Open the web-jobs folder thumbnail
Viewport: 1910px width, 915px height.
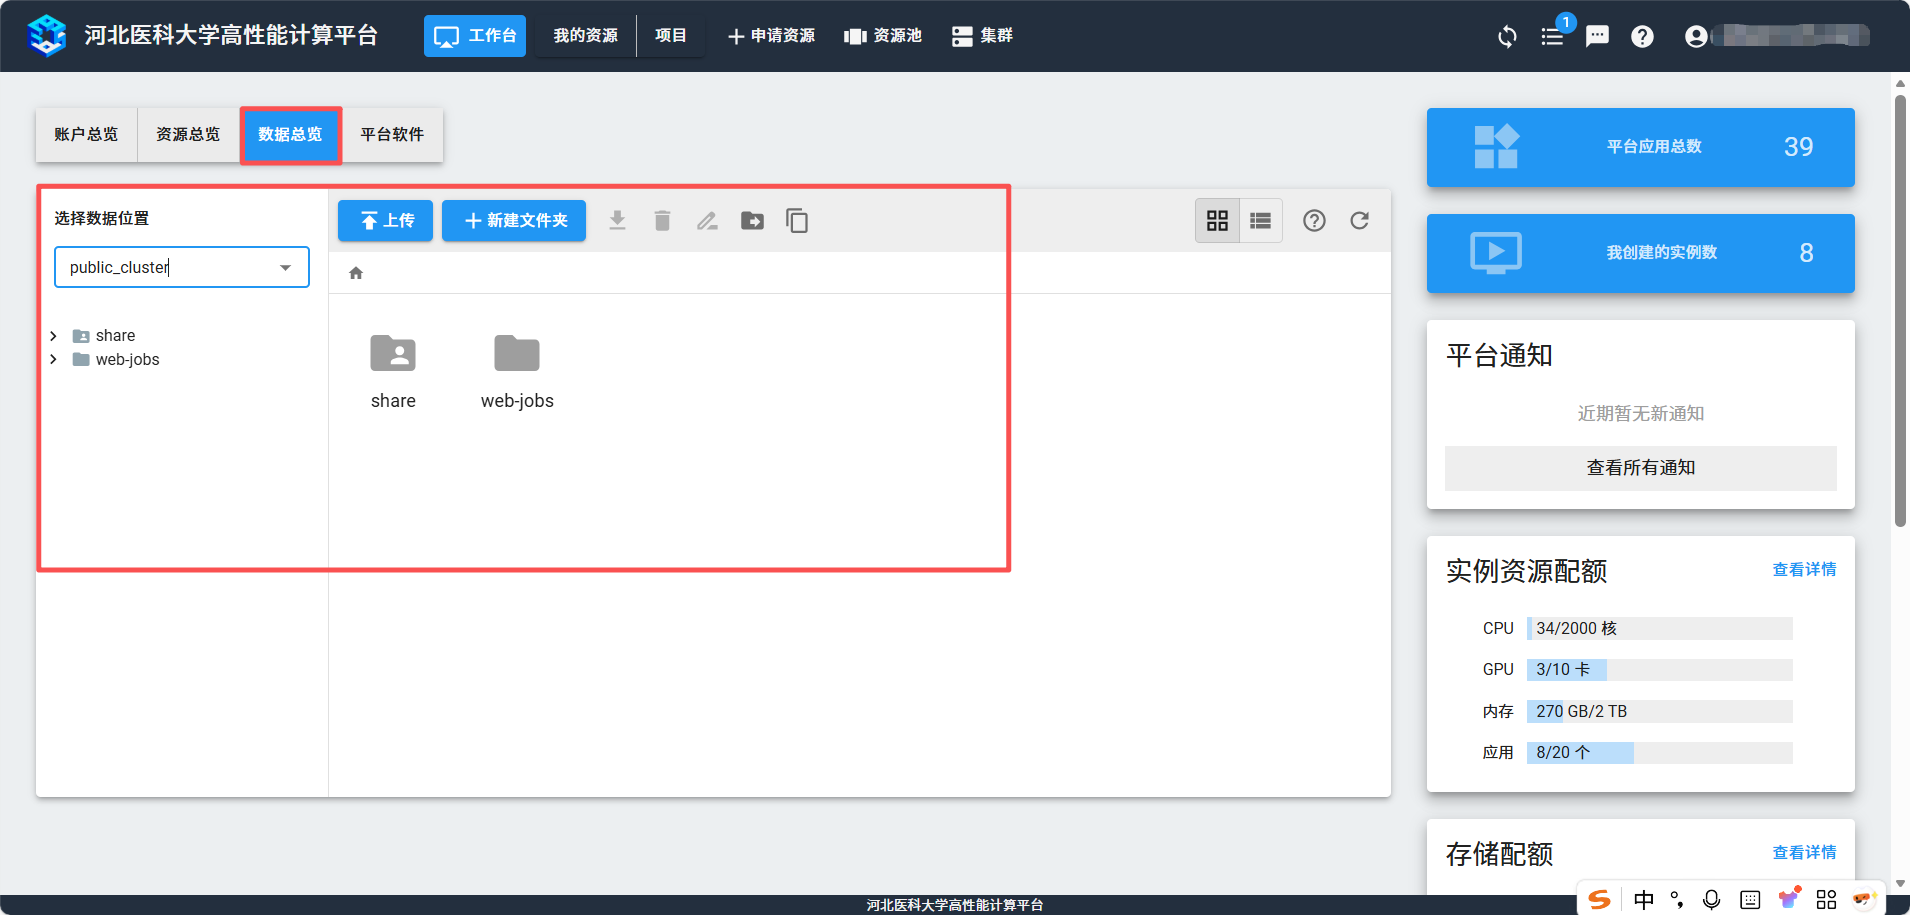(x=517, y=354)
